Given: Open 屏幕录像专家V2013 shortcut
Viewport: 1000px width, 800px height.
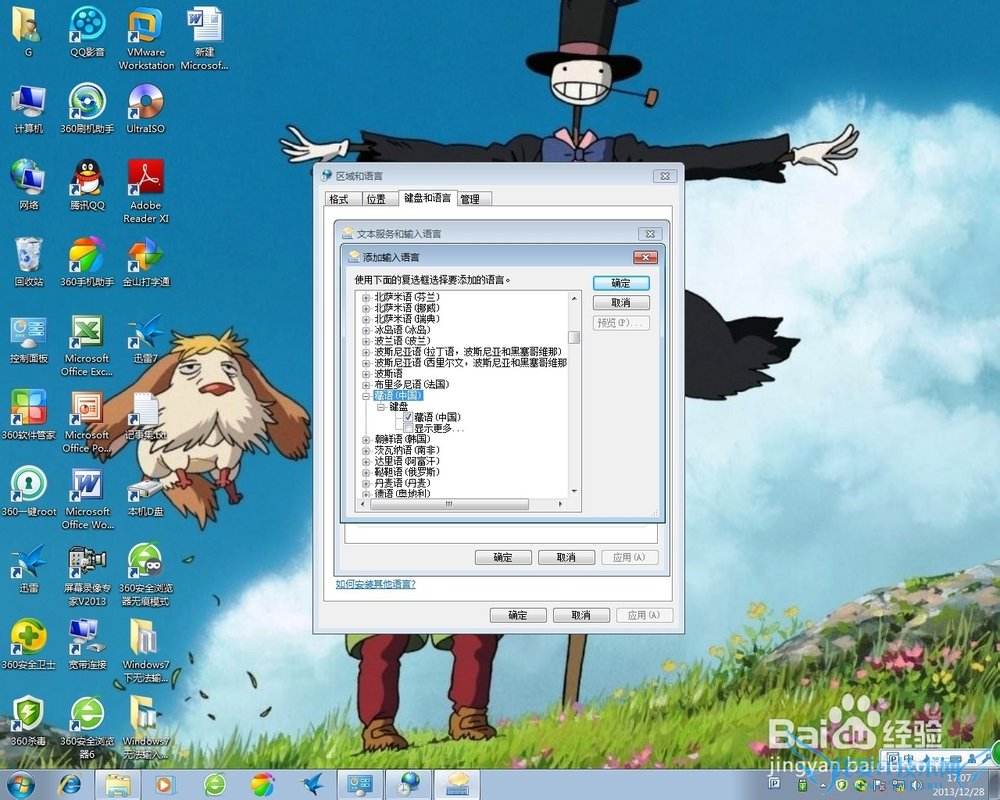Looking at the screenshot, I should pos(87,574).
